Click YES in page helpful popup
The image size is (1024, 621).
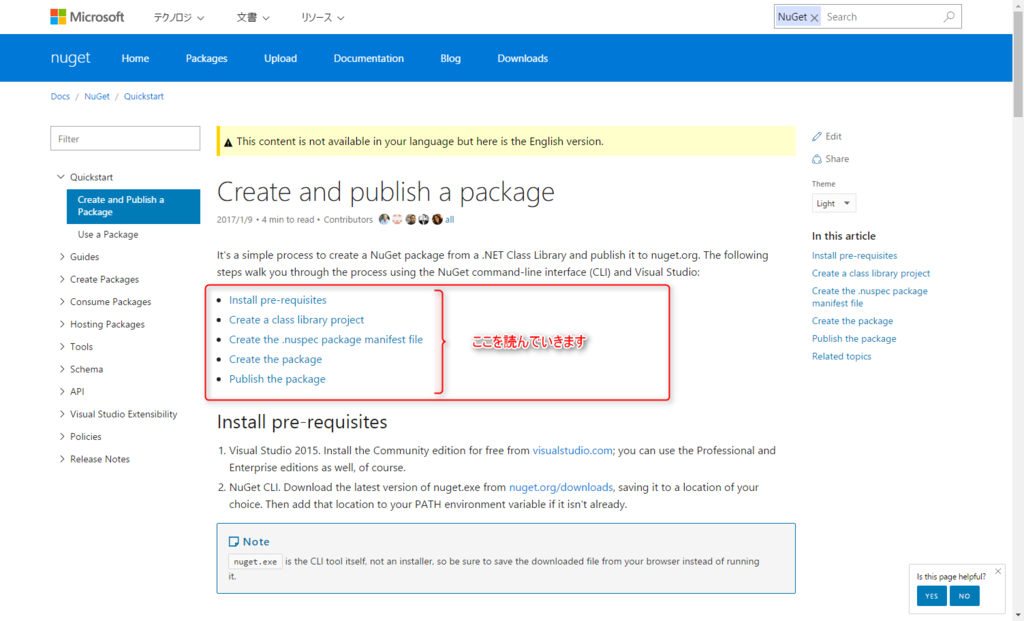931,596
